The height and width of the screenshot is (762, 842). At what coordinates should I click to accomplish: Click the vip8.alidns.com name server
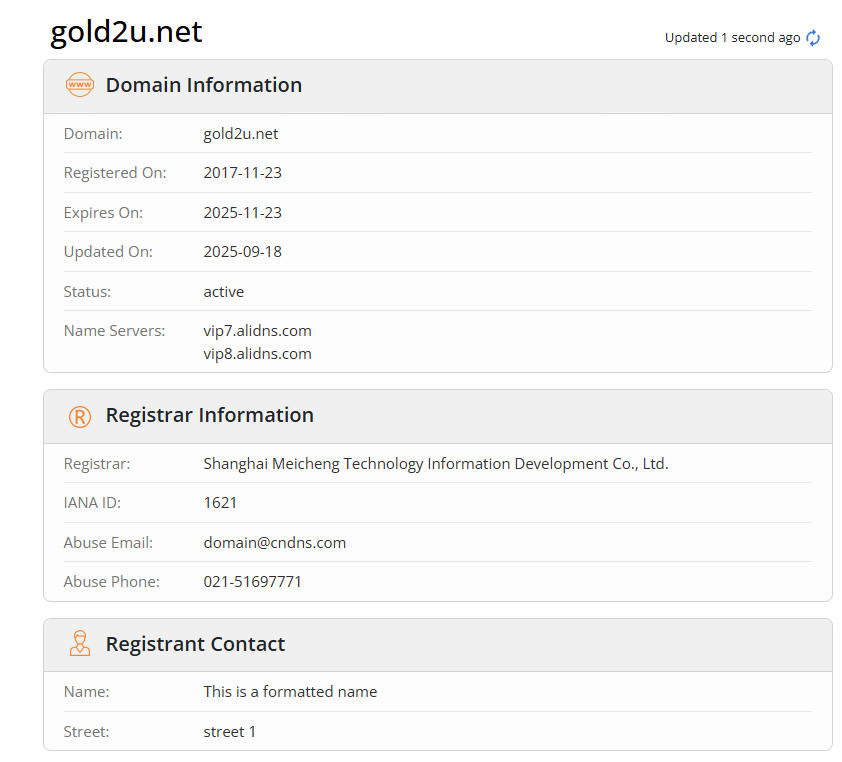coord(257,354)
